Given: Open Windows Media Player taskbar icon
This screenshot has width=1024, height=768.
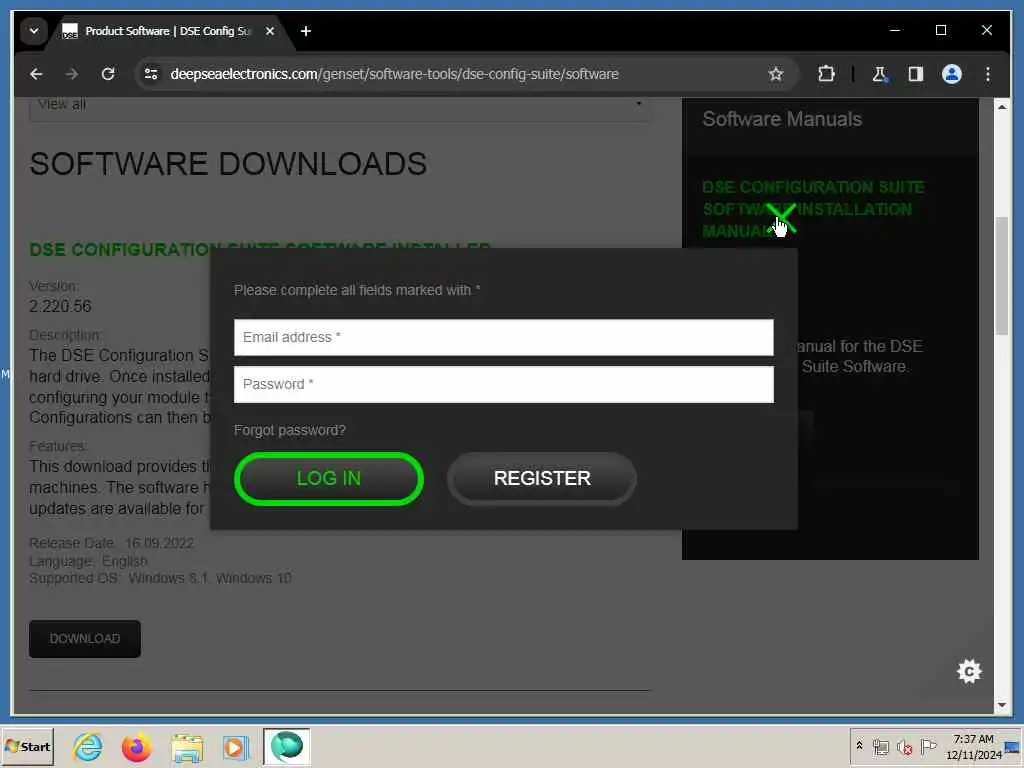Looking at the screenshot, I should point(236,746).
